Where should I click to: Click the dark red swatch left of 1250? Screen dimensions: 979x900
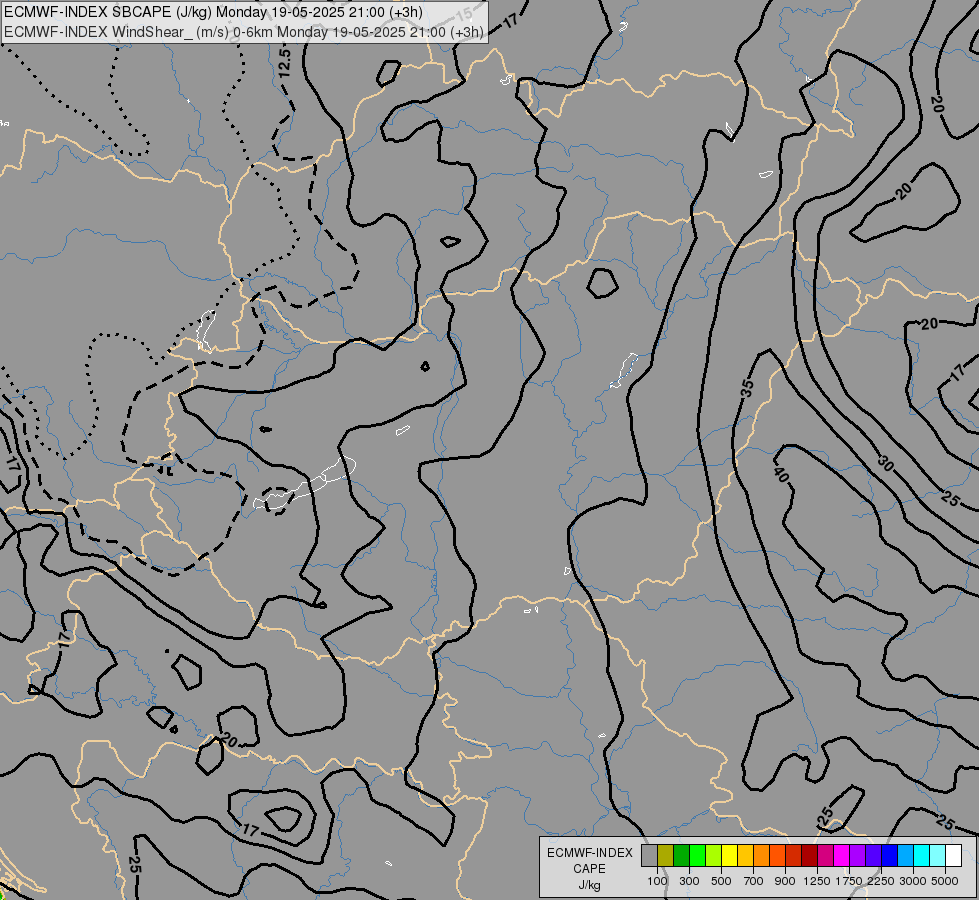(x=809, y=856)
